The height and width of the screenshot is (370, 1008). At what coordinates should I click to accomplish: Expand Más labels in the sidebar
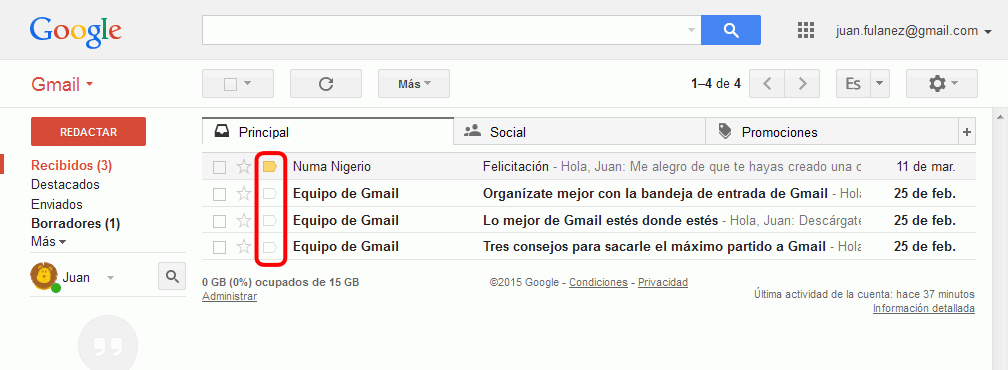pos(48,242)
